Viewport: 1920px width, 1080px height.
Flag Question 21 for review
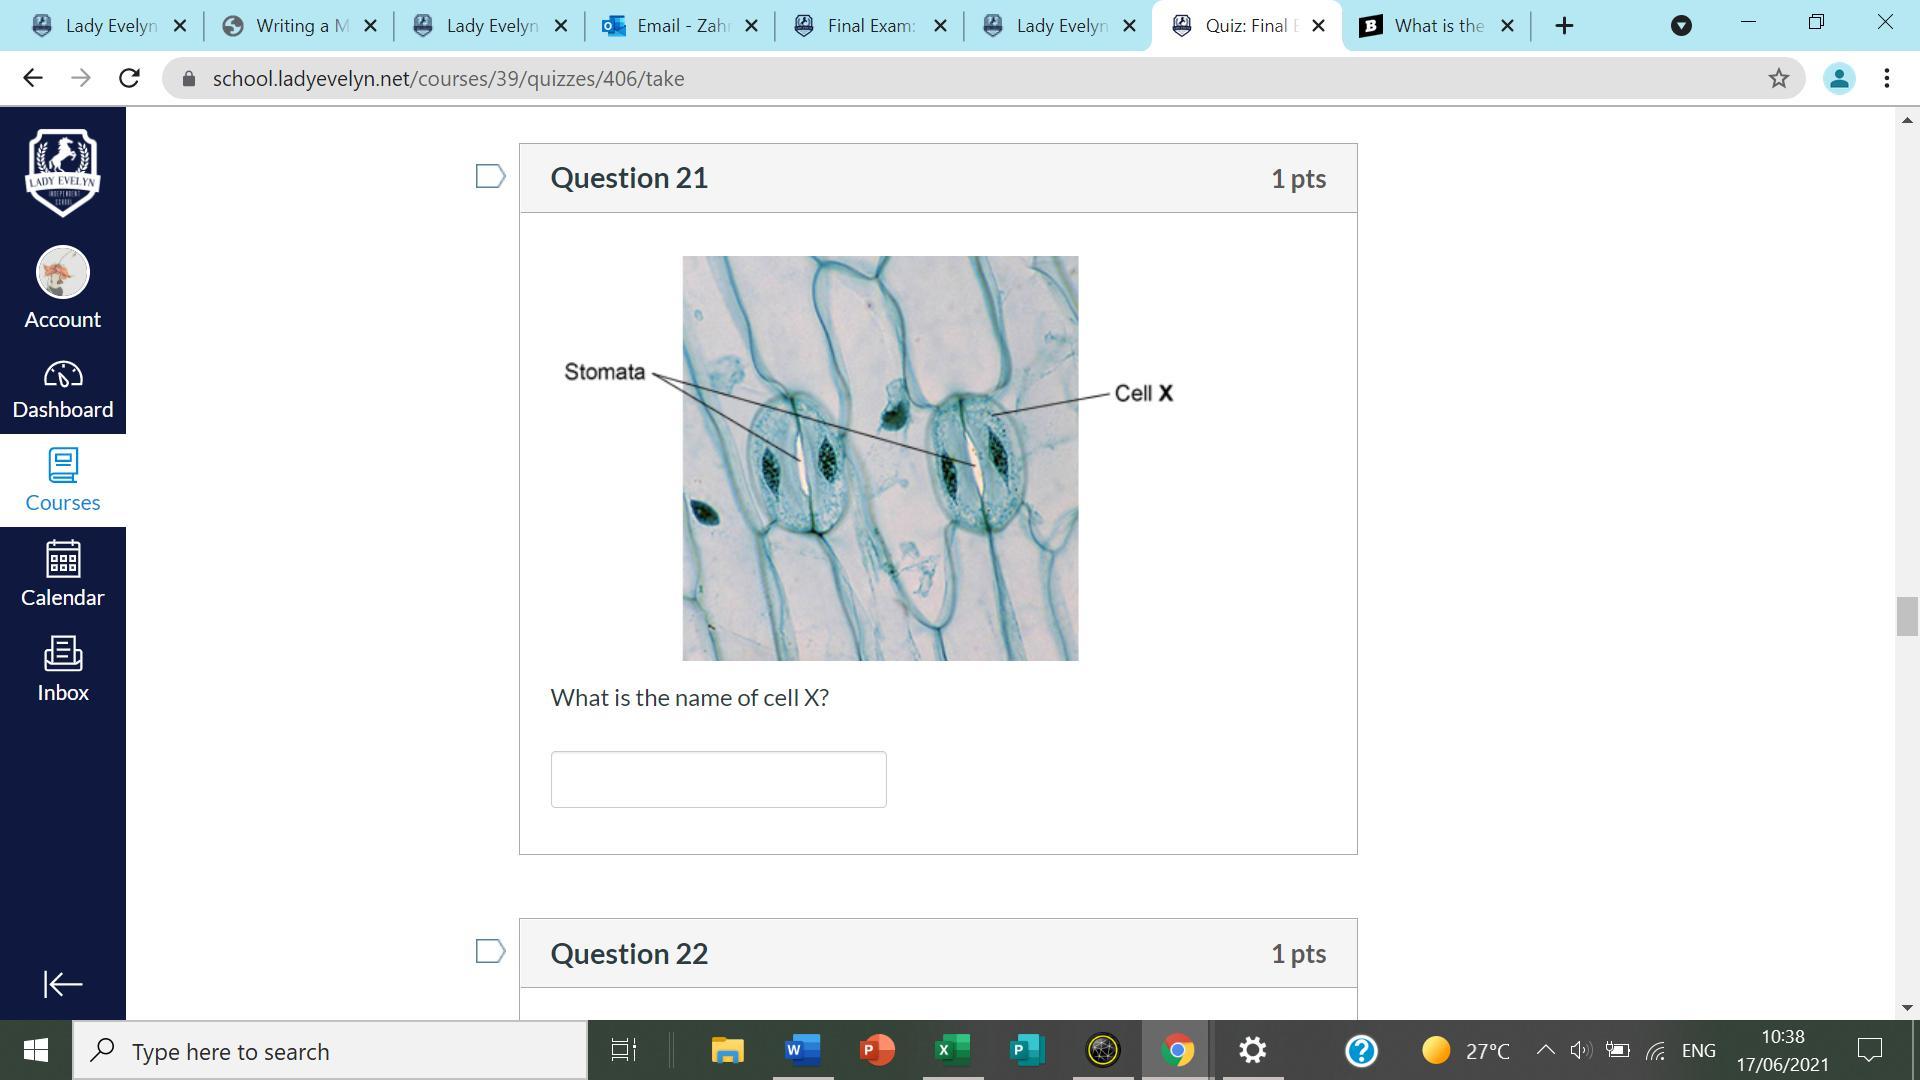[x=490, y=176]
